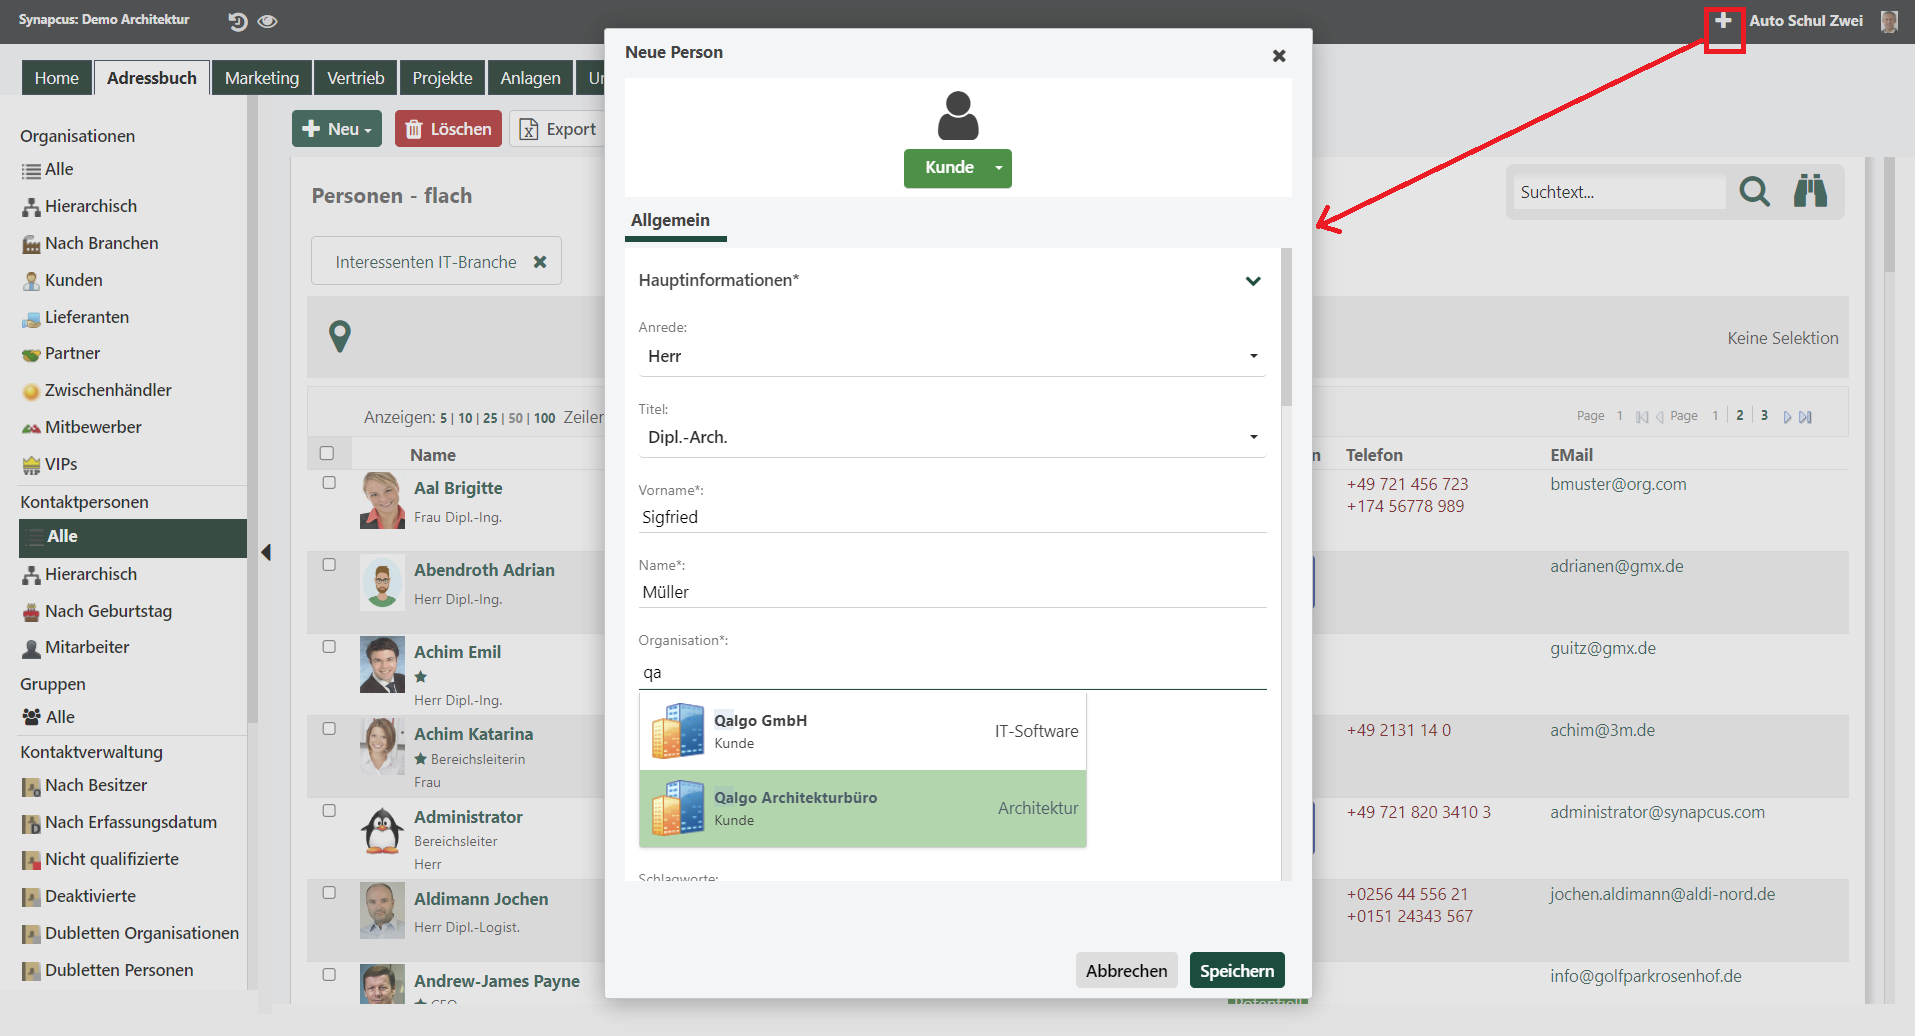Open the Projekte tab
Viewport: 1915px width, 1036px height.
(442, 78)
